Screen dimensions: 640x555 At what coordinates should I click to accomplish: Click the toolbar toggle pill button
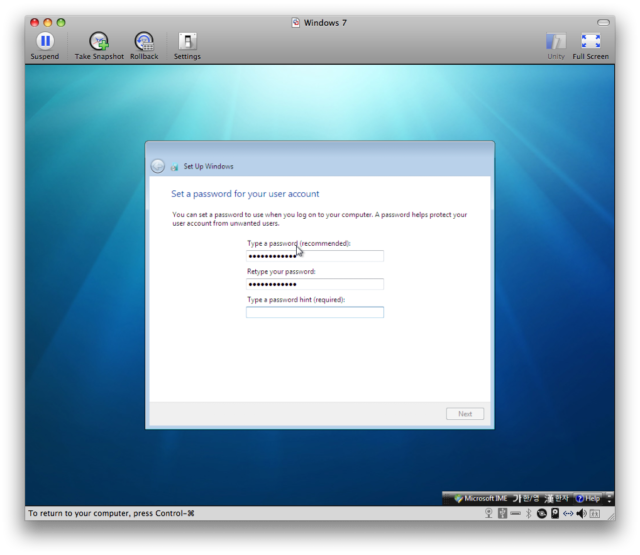603,22
